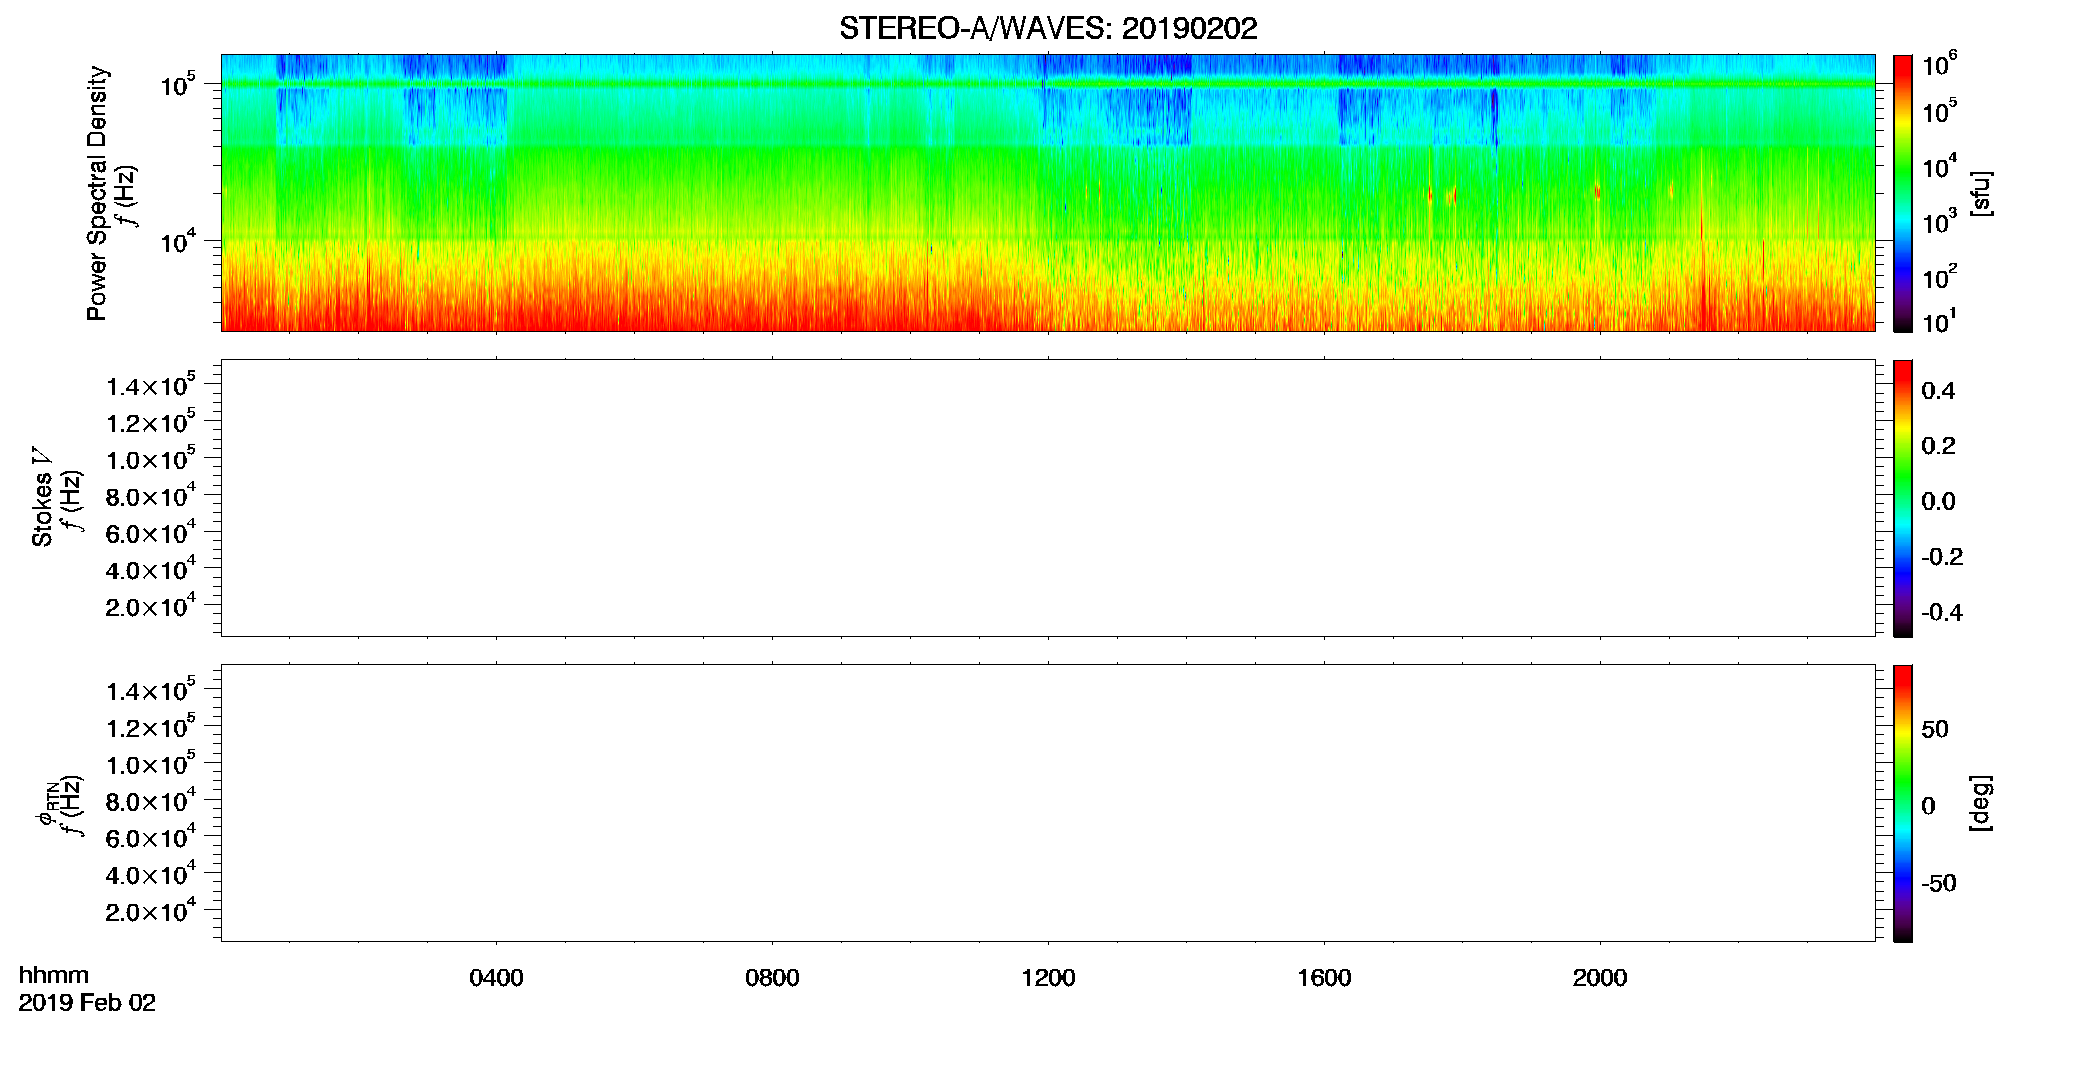Click the degrees color bar beside bottom panel

(1902, 803)
